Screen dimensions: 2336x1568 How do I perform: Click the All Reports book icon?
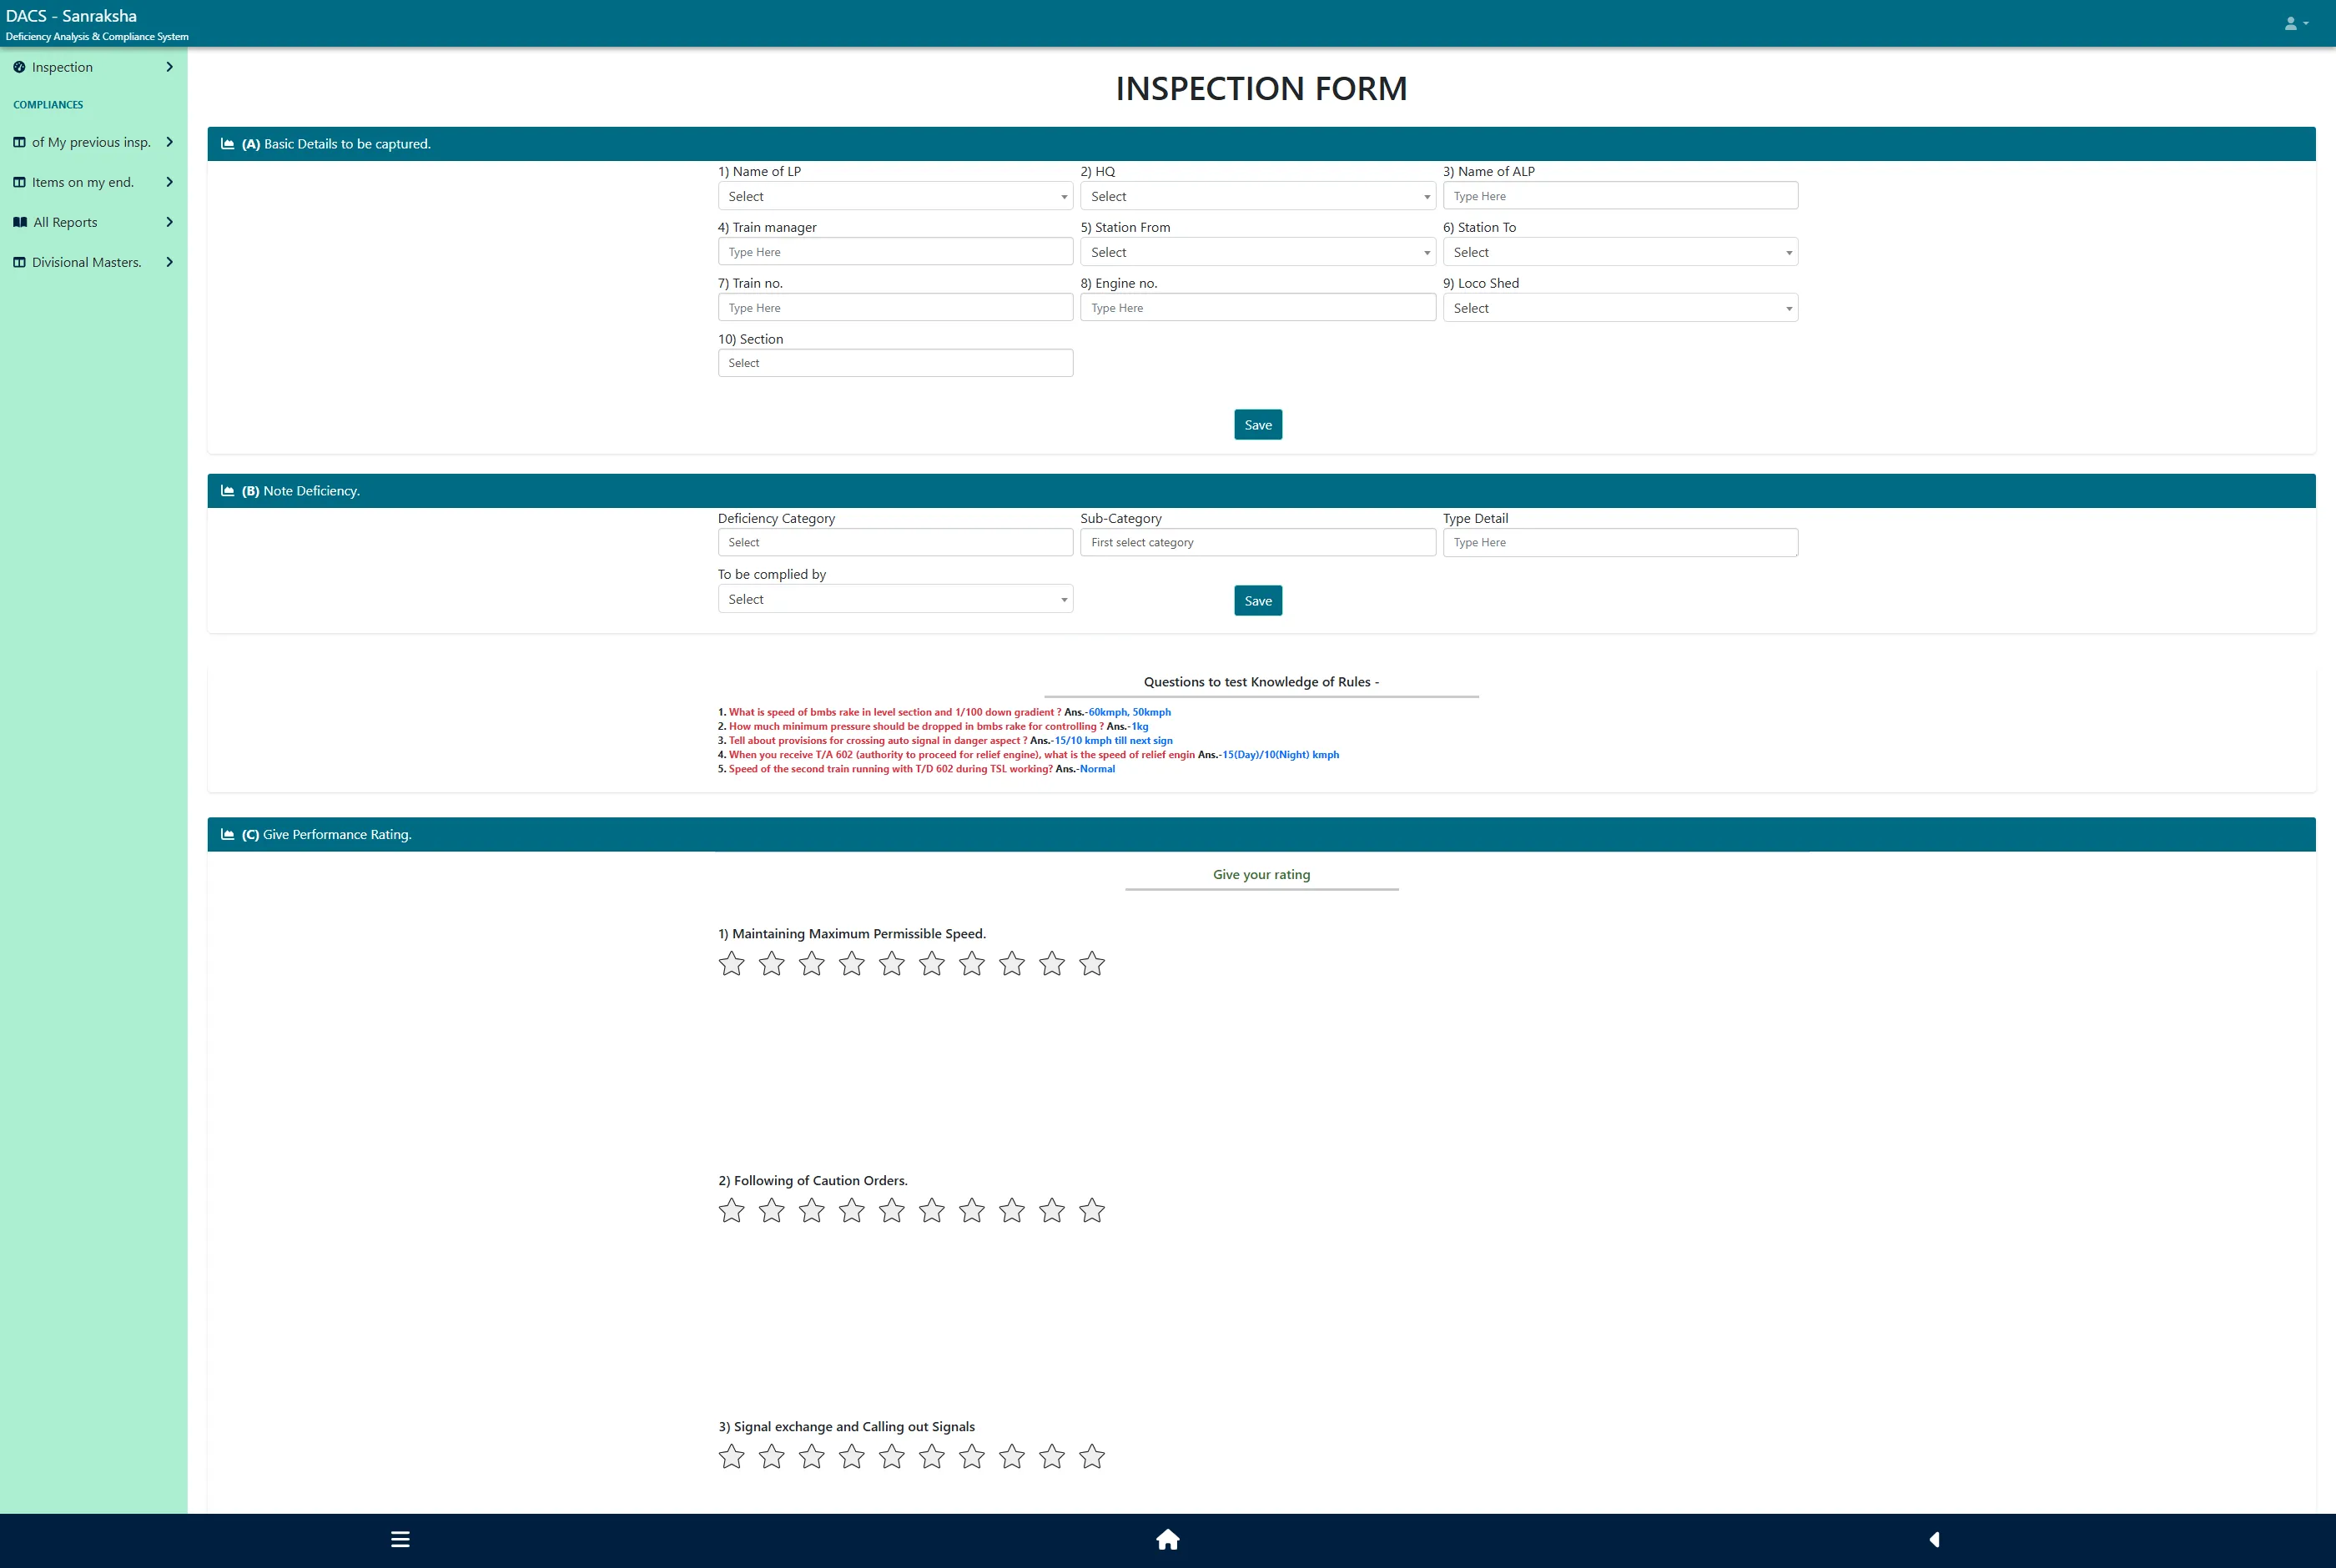click(x=20, y=222)
